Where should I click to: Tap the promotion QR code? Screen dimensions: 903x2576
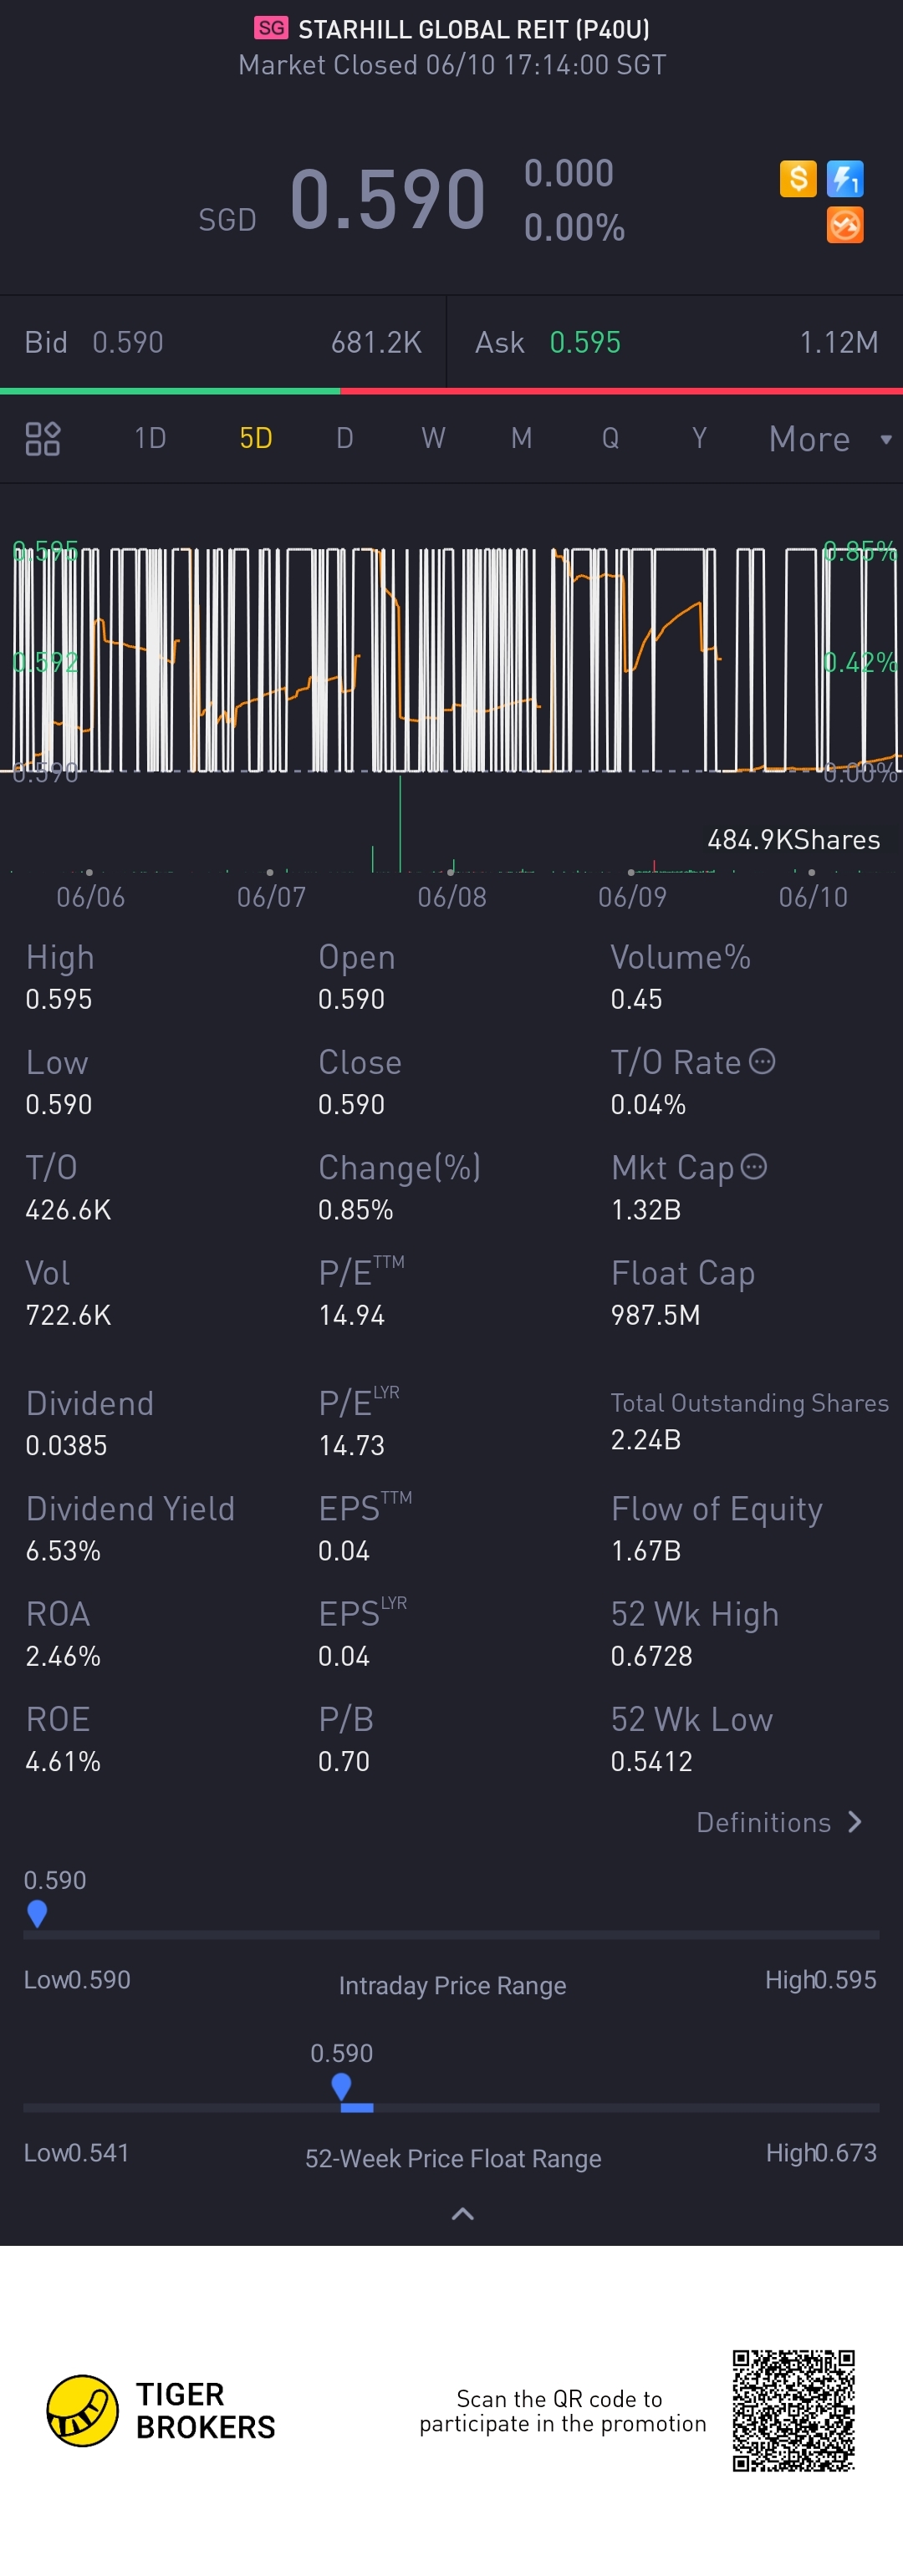coord(793,2410)
